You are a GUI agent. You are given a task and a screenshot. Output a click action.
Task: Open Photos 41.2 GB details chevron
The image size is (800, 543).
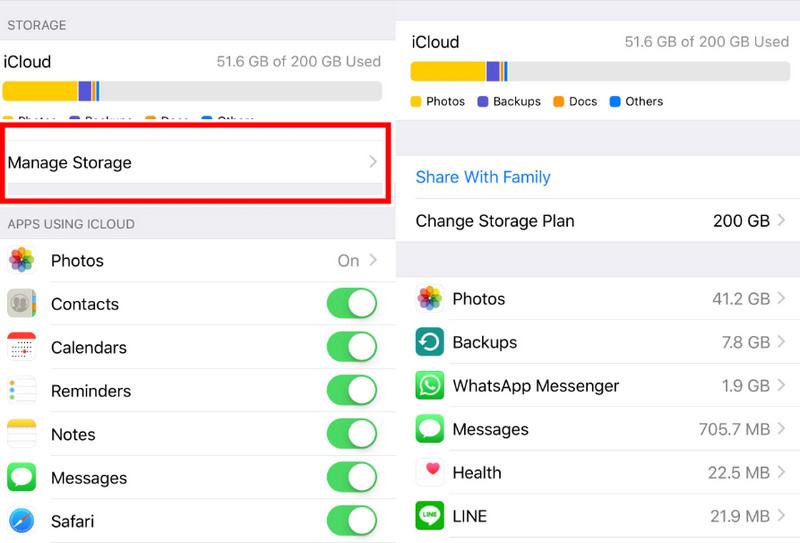tap(781, 298)
